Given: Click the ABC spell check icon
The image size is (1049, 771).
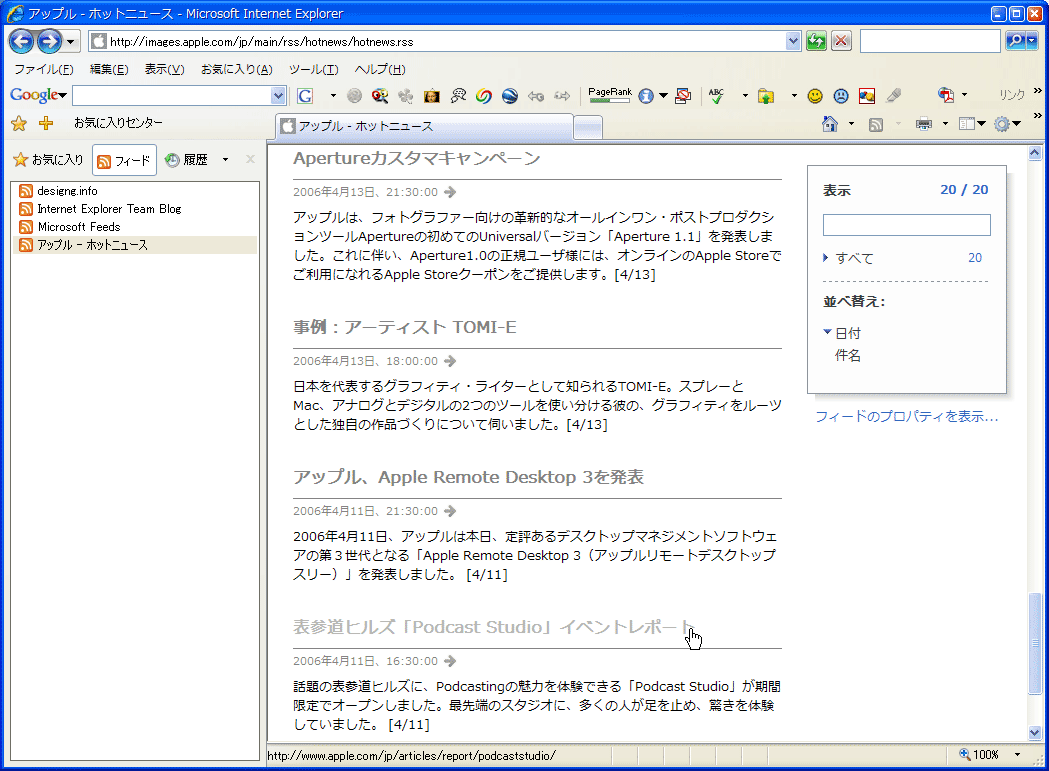Looking at the screenshot, I should [717, 96].
